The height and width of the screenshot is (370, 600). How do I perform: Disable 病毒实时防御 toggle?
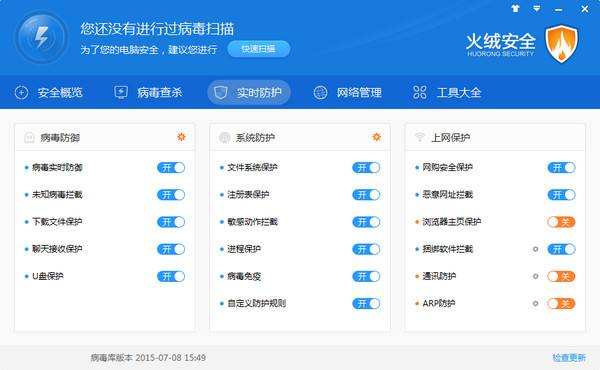point(171,168)
